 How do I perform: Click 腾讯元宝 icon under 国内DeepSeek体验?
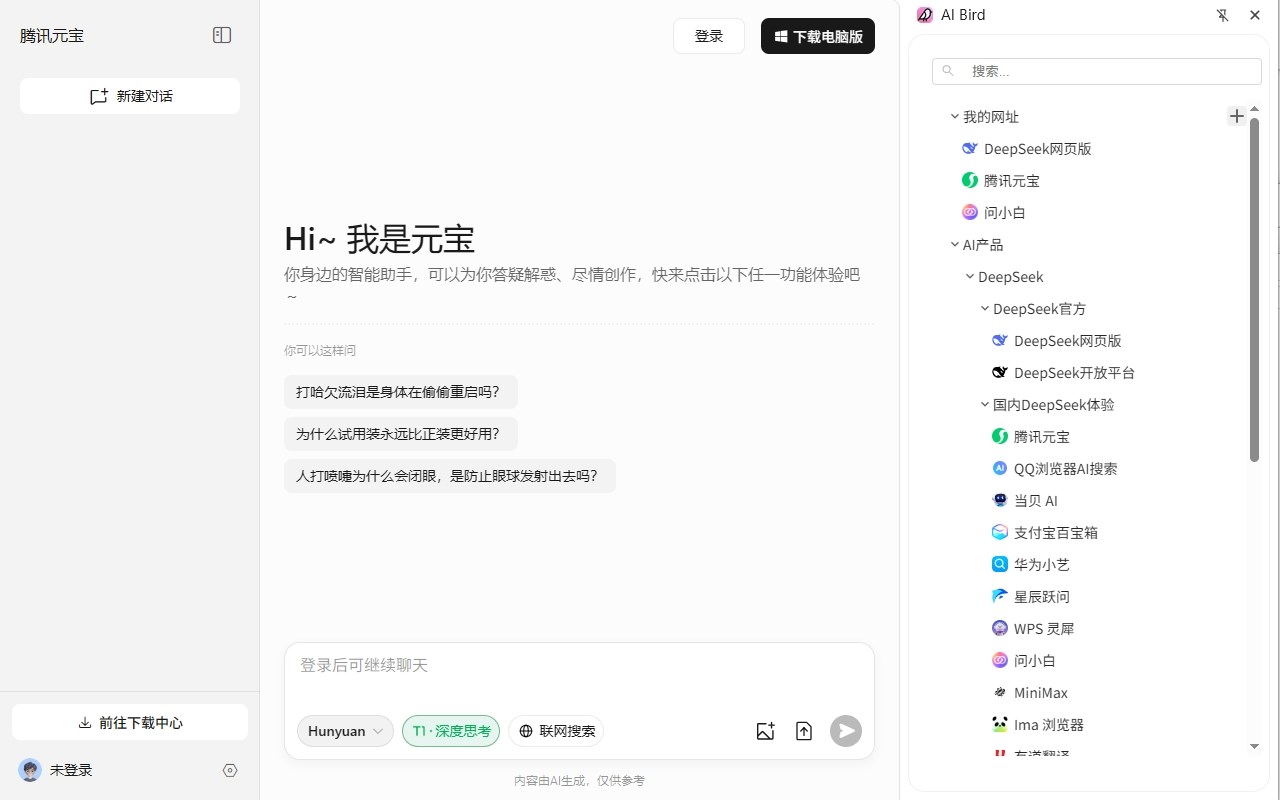999,436
